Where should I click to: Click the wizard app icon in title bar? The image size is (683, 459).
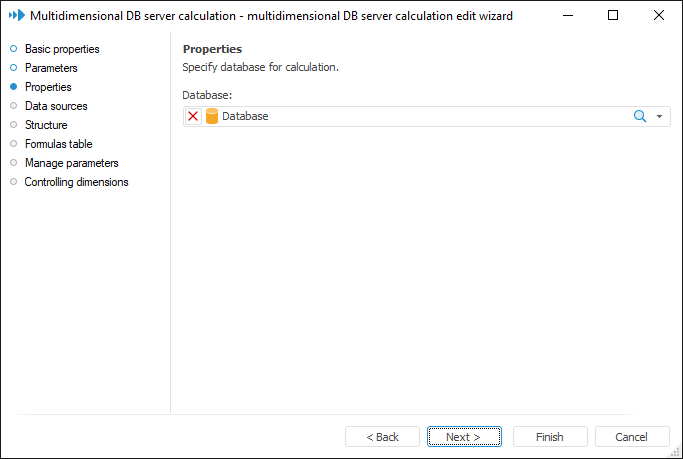click(16, 16)
